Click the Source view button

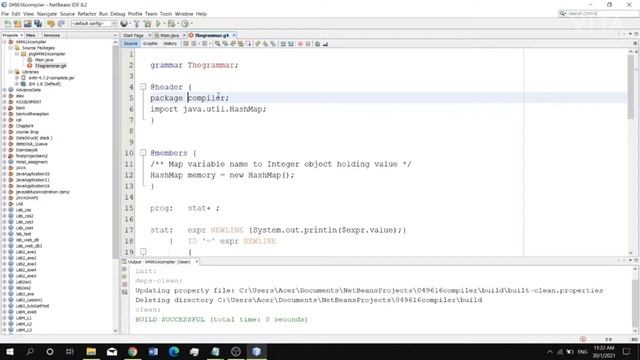click(131, 44)
